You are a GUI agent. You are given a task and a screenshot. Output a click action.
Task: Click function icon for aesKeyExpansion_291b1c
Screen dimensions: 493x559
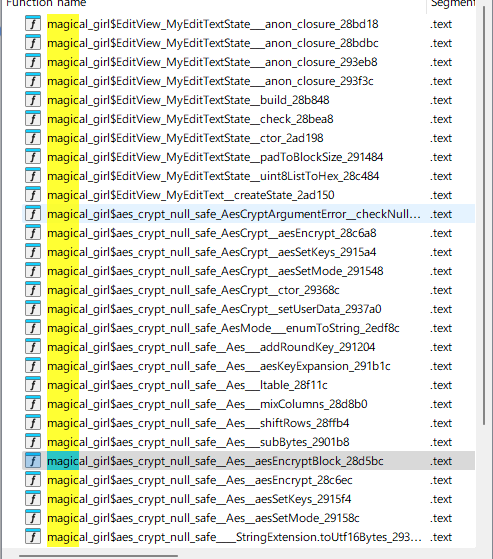pos(33,366)
